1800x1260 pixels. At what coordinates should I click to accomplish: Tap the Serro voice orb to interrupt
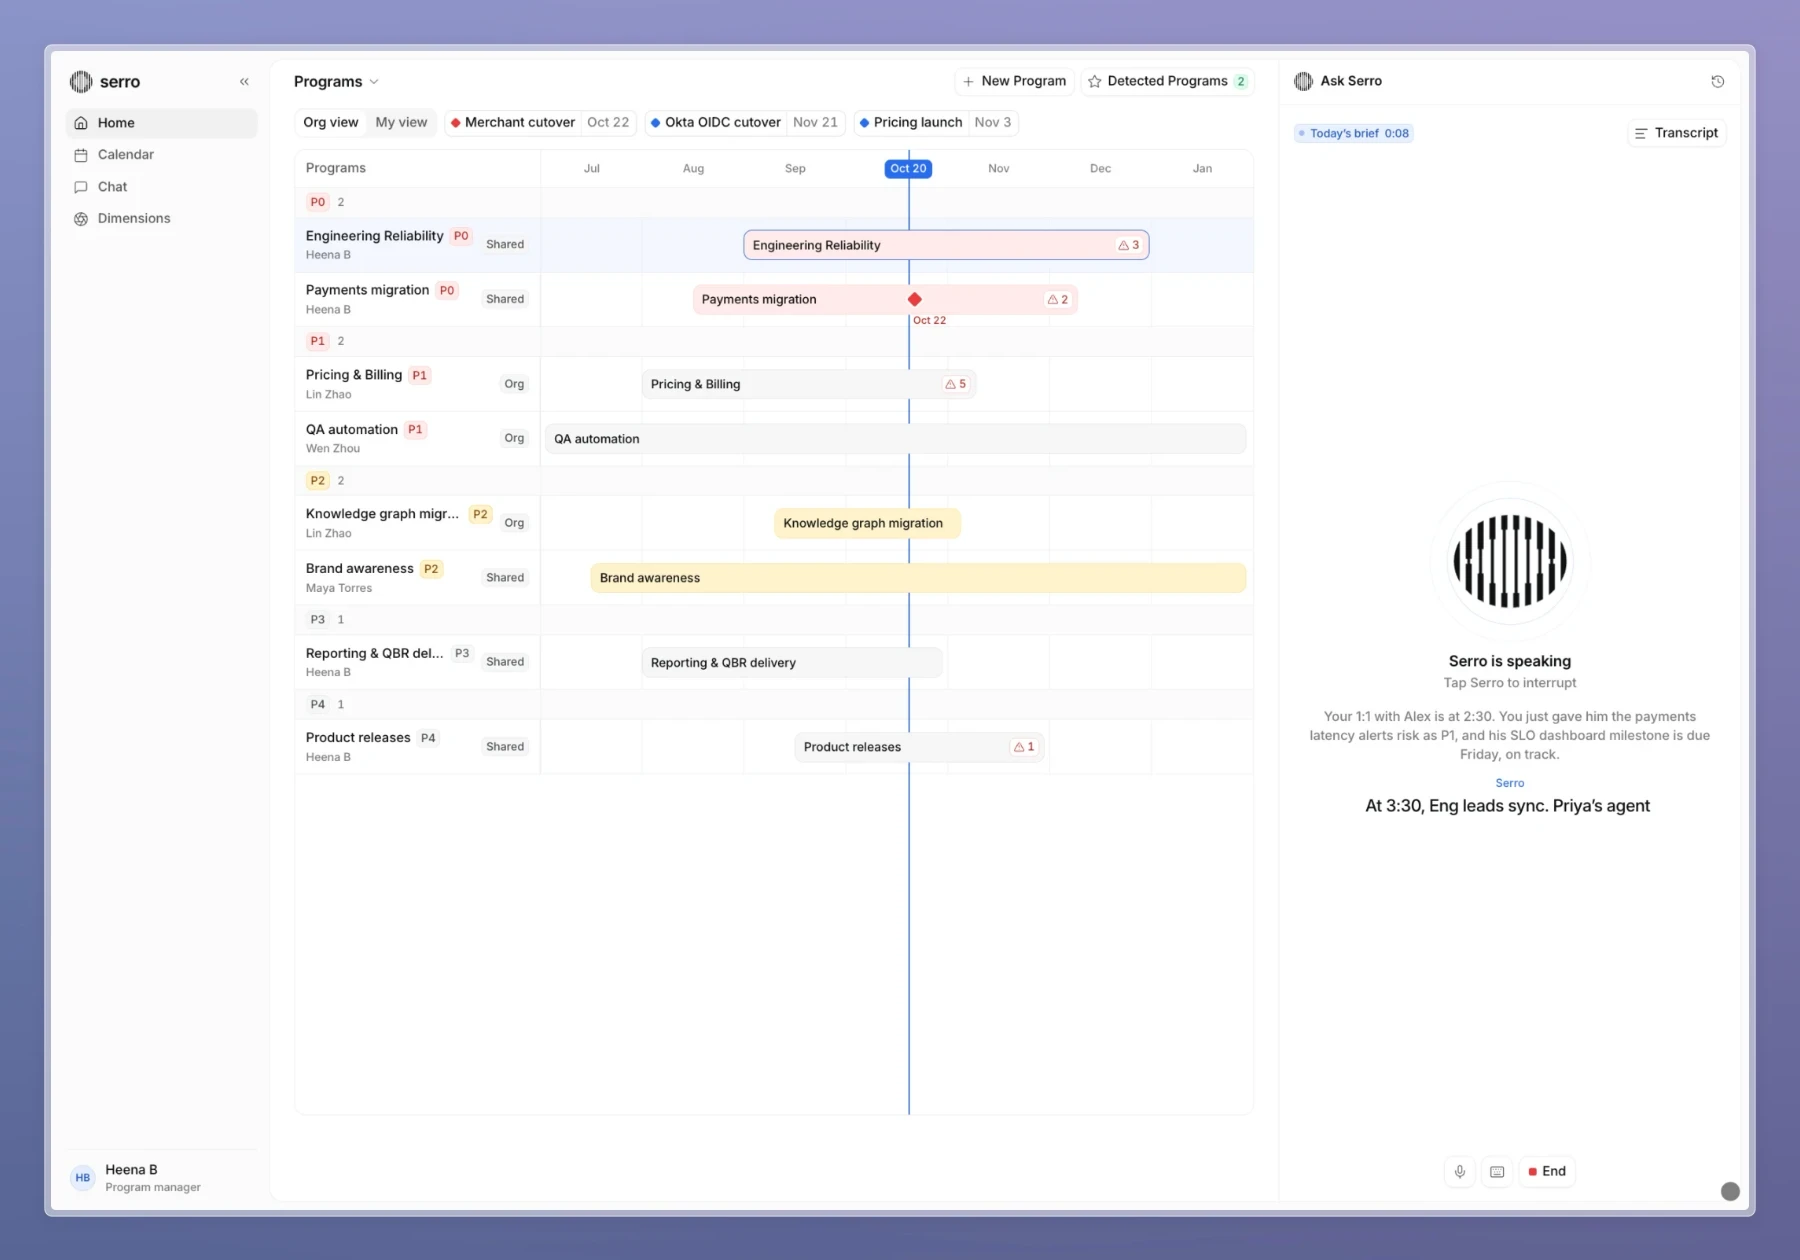tap(1510, 562)
